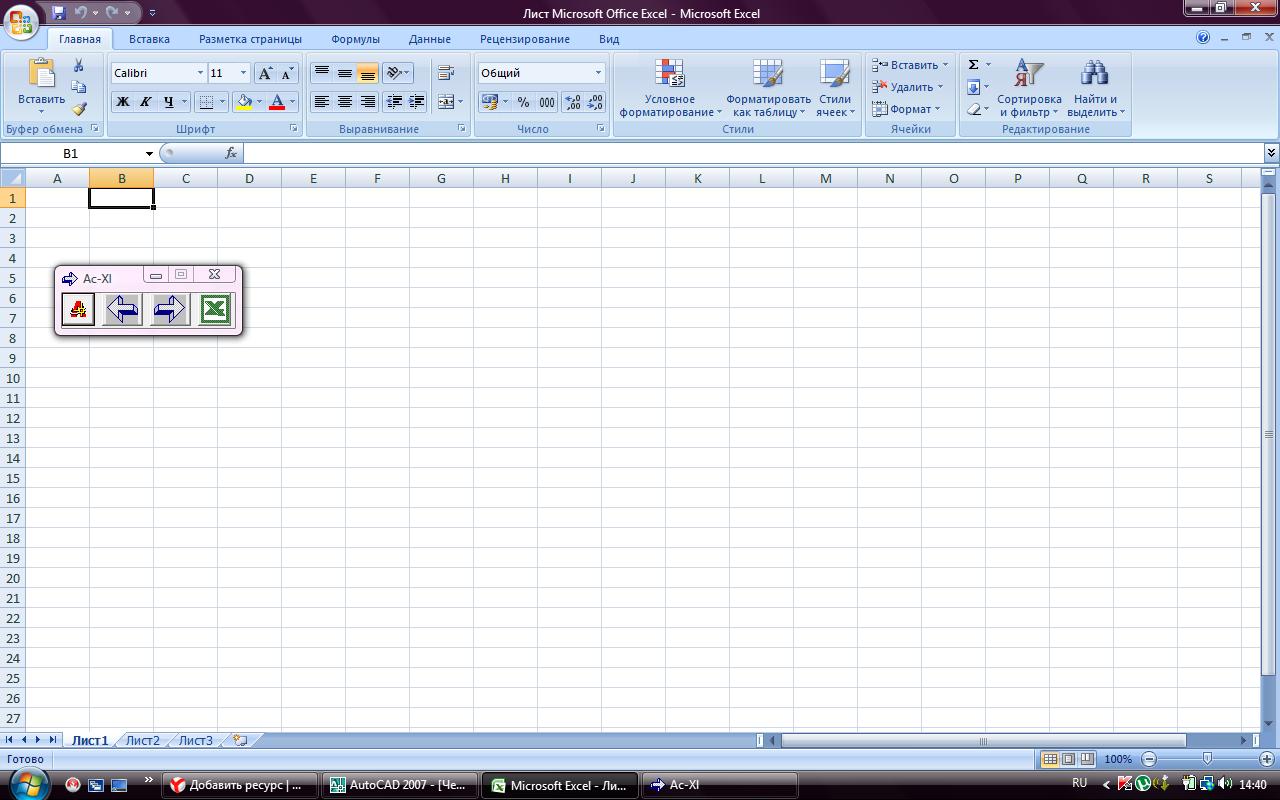Click the Cut scissors icon

[x=79, y=65]
